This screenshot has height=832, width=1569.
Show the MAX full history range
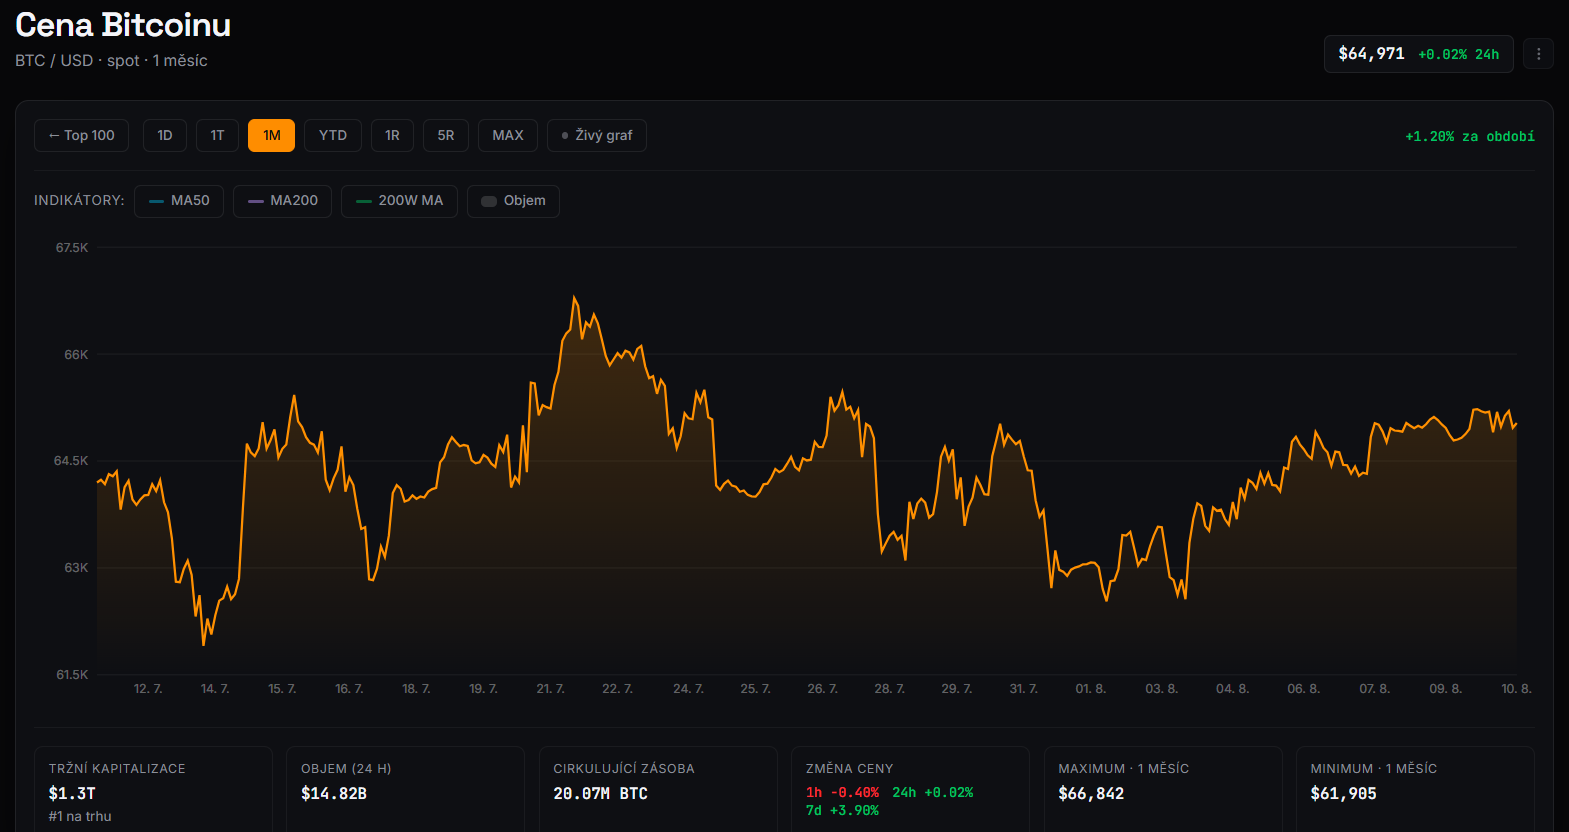(x=508, y=136)
